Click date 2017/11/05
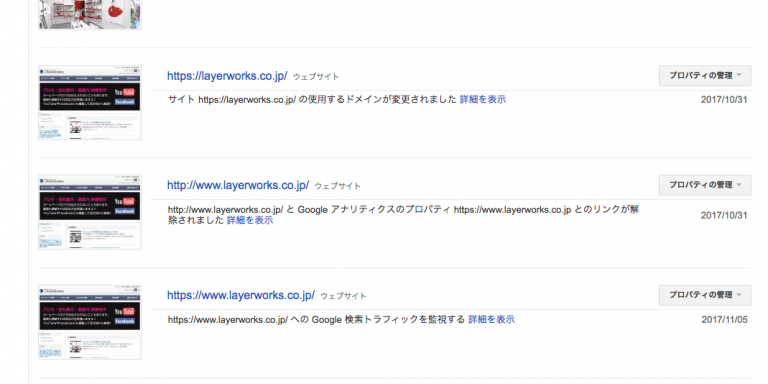Viewport: 768px width, 384px height. (724, 320)
